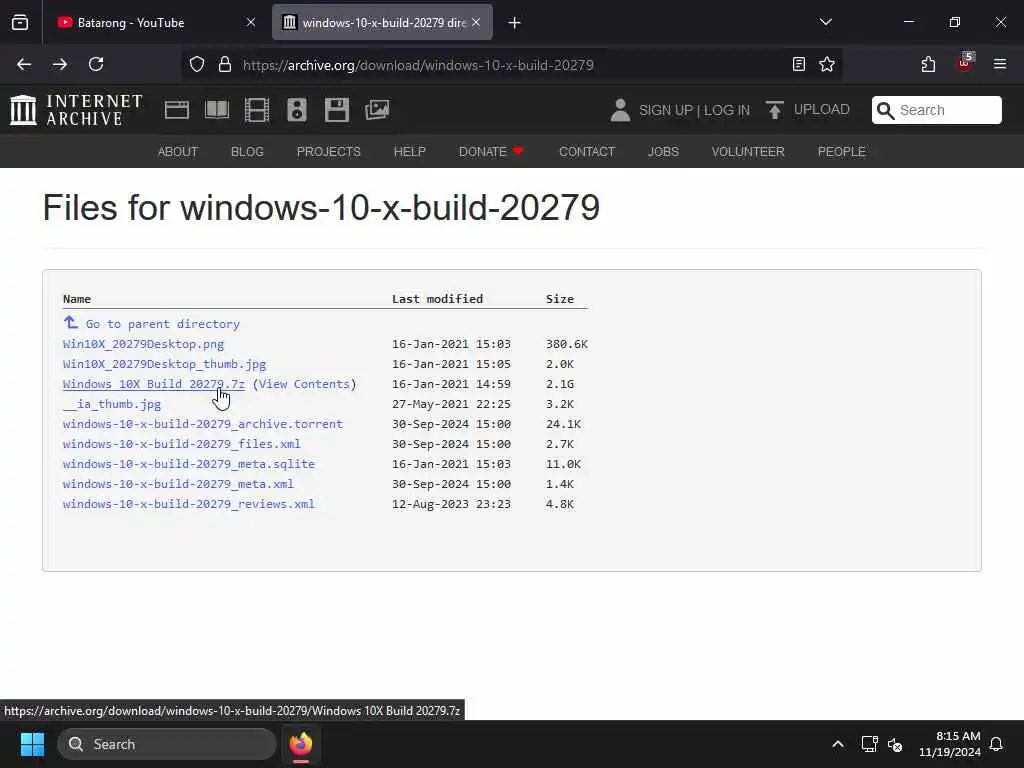Click the taskbar Search box

(x=167, y=744)
